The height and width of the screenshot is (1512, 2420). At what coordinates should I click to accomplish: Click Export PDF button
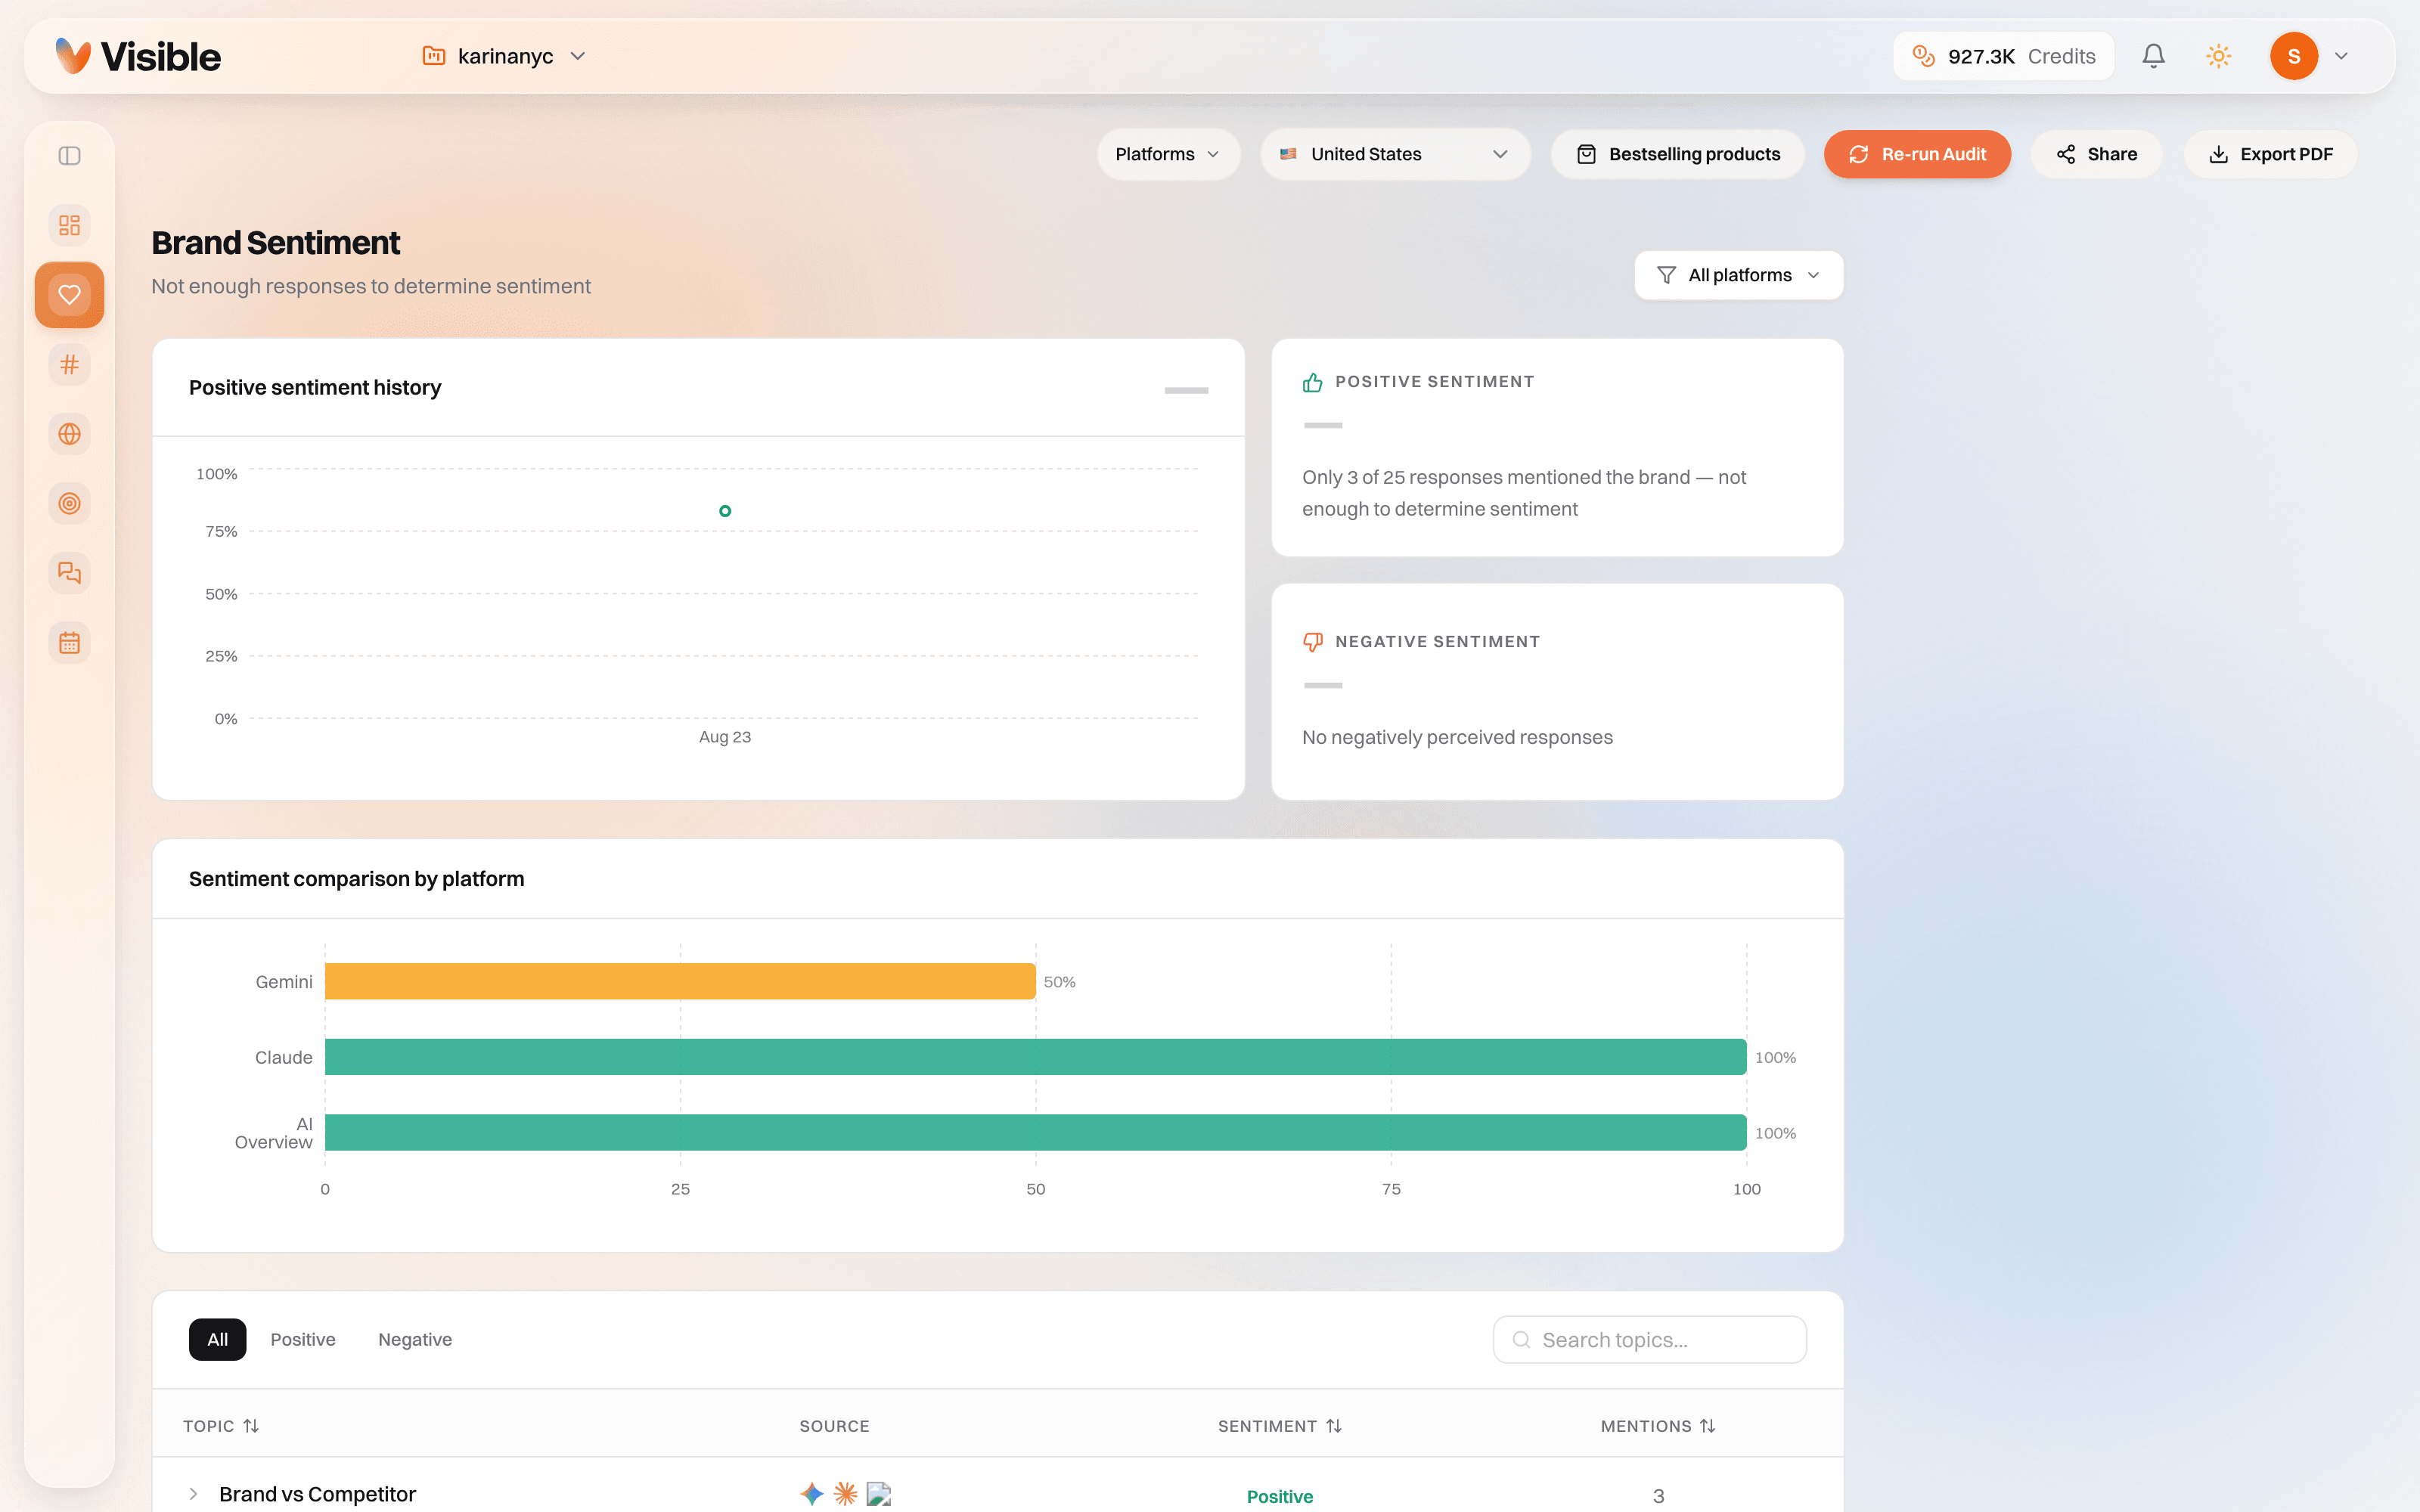click(2270, 154)
